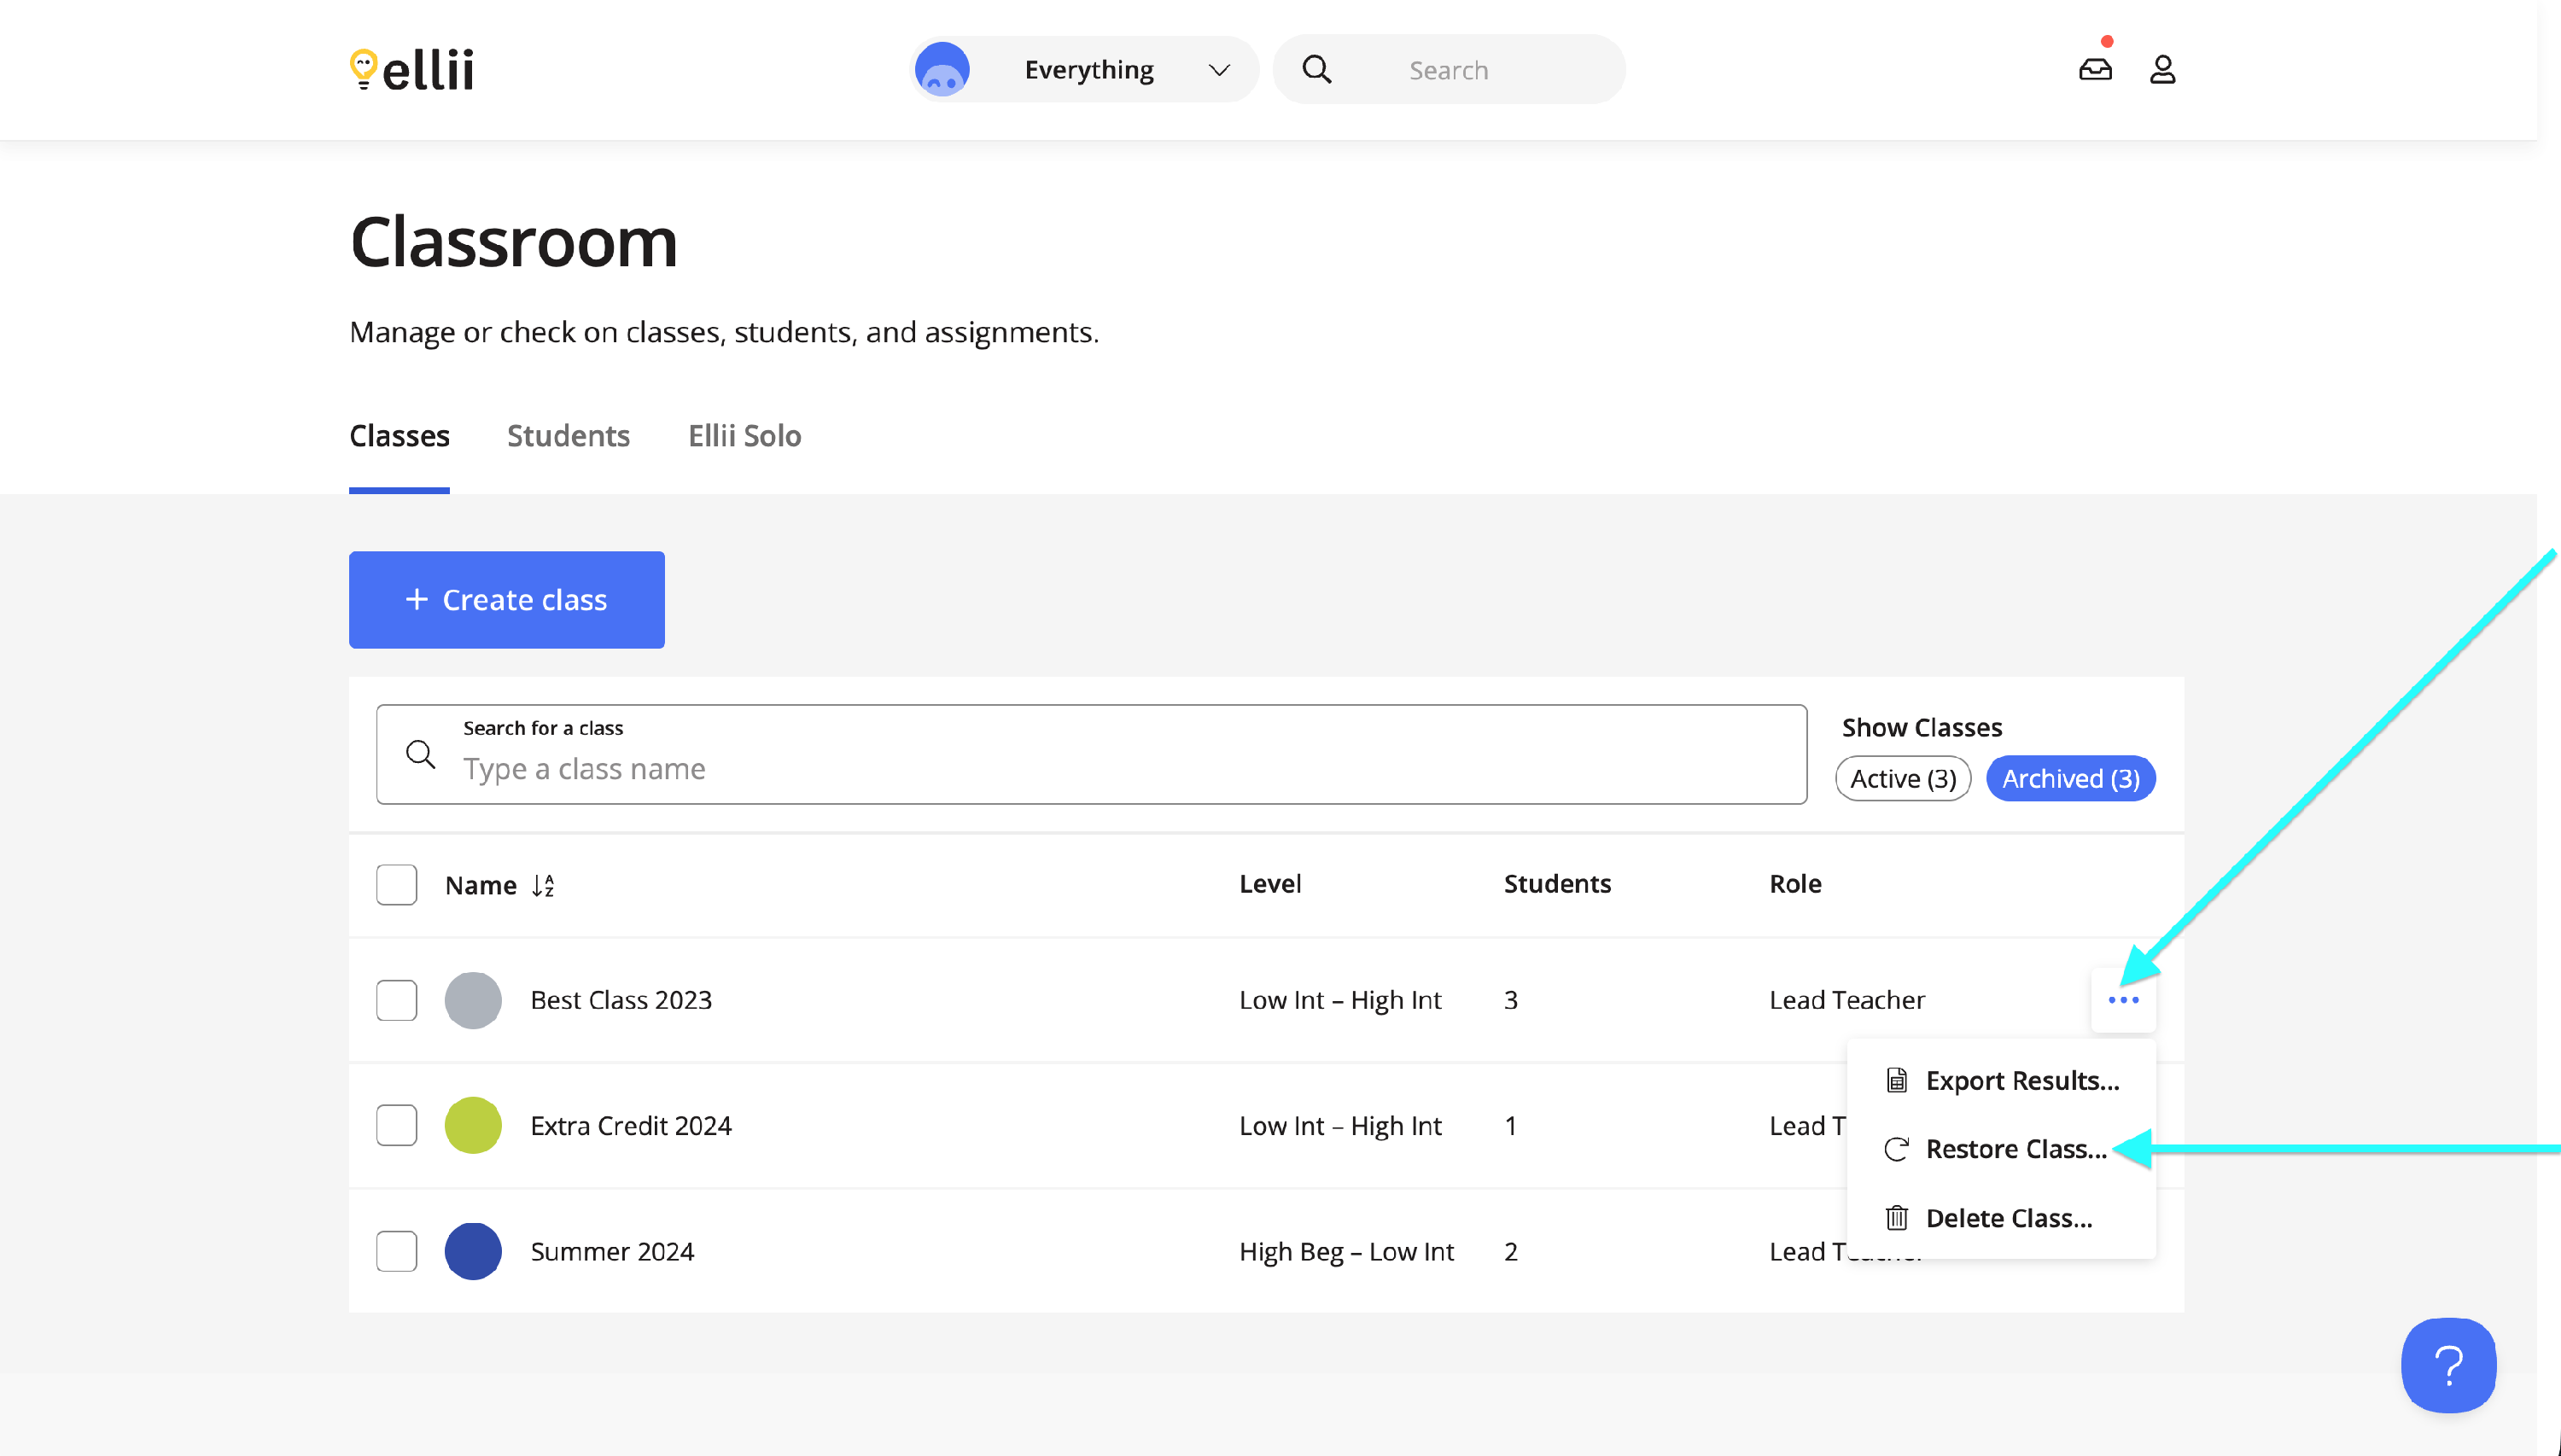Image resolution: width=2561 pixels, height=1456 pixels.
Task: Open the blue help question button
Action: coord(2448,1365)
